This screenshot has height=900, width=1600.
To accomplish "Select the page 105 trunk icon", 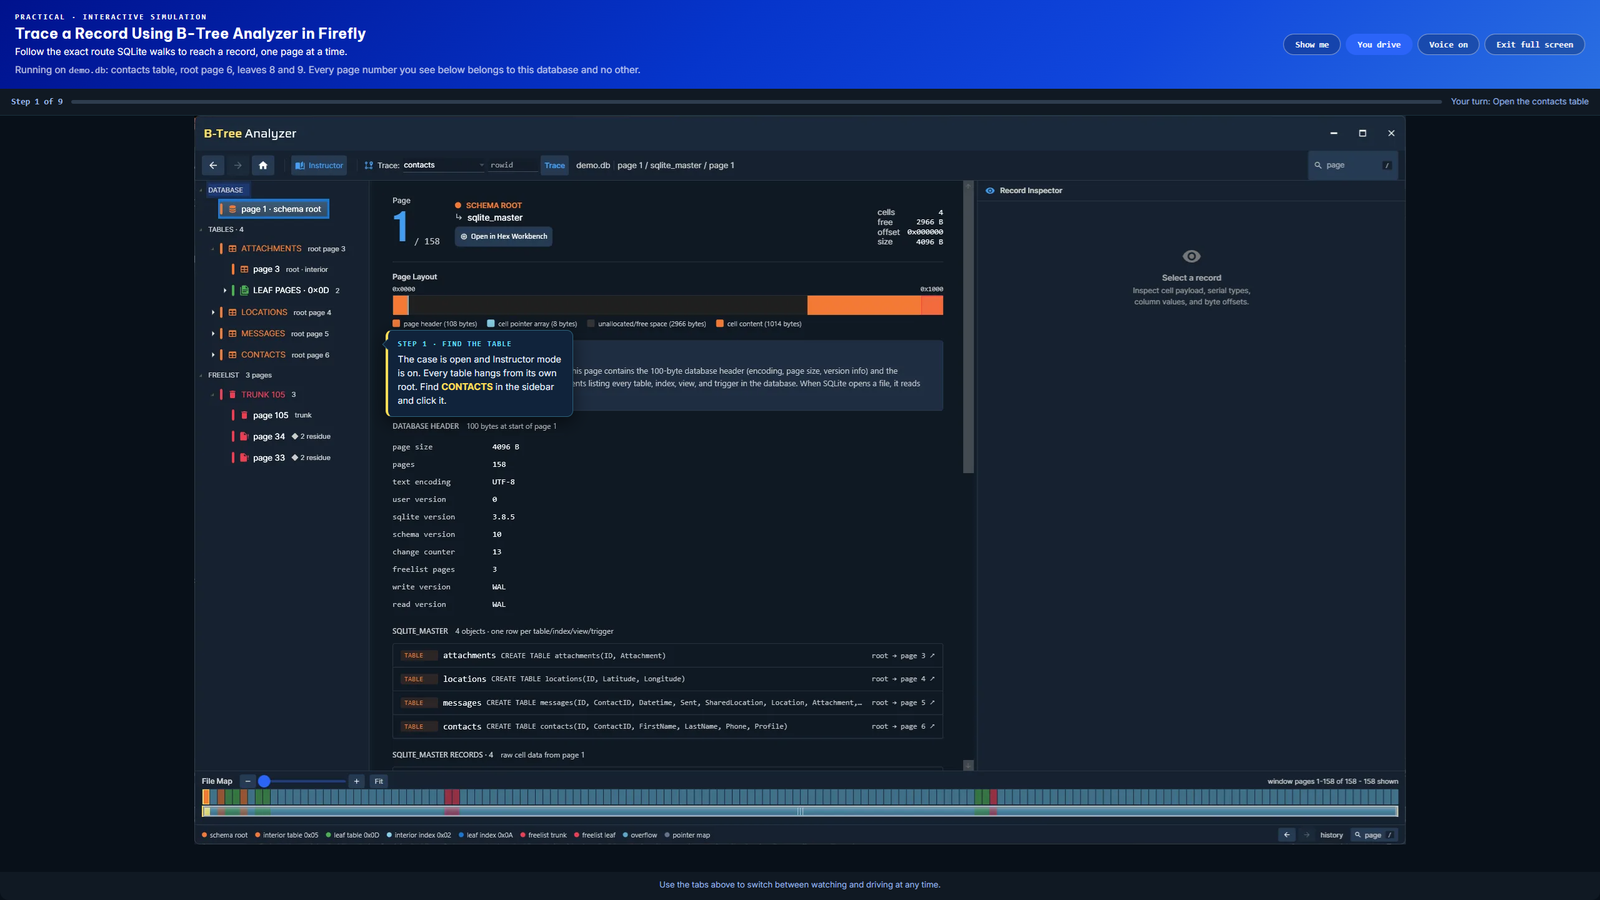I will point(244,415).
